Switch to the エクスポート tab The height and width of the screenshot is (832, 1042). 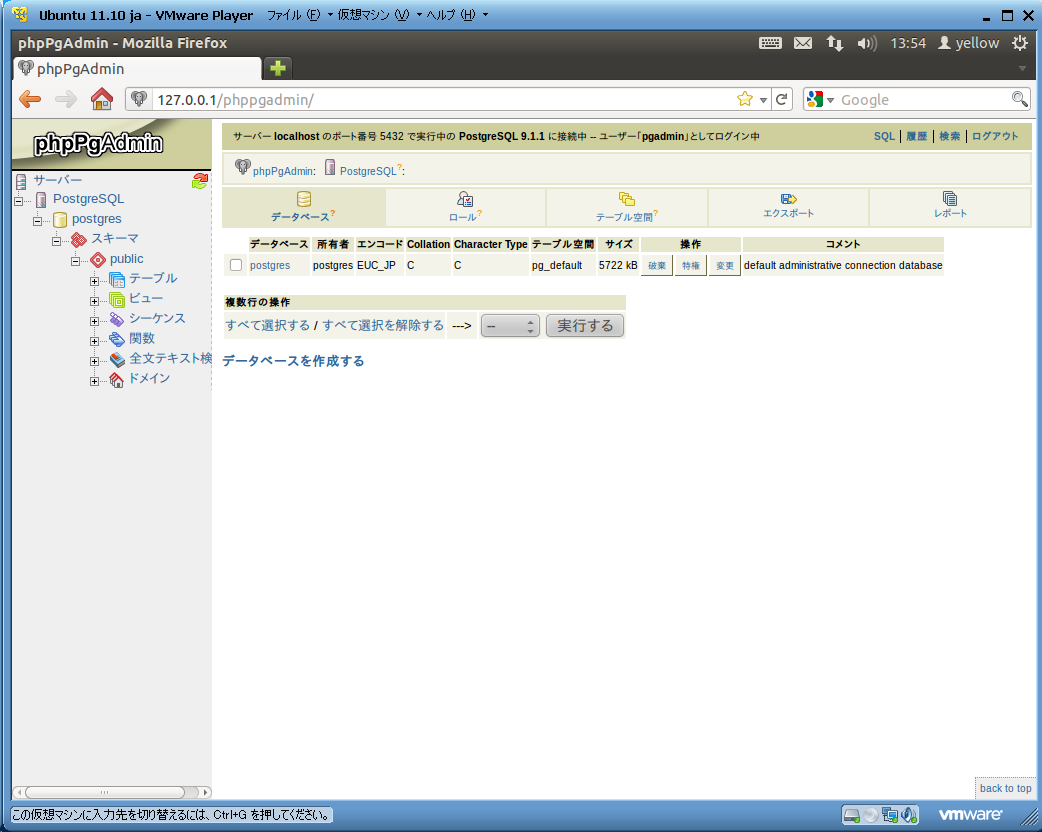pos(788,206)
